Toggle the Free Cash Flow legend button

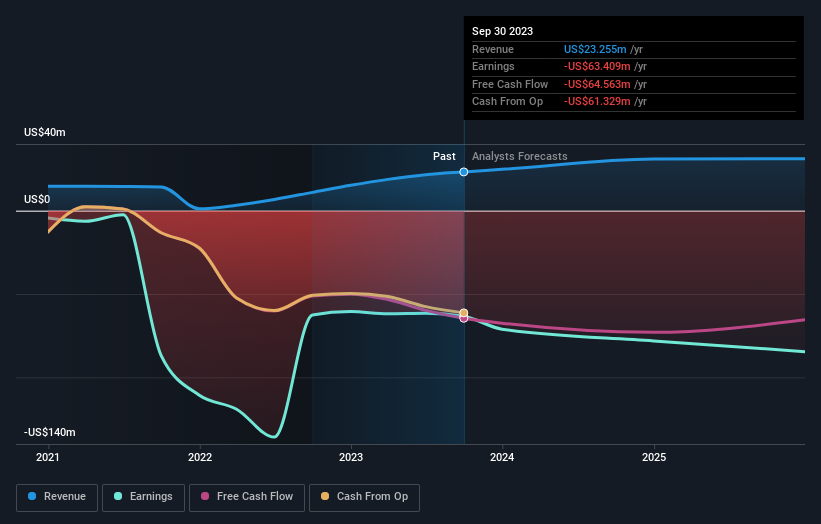click(247, 497)
